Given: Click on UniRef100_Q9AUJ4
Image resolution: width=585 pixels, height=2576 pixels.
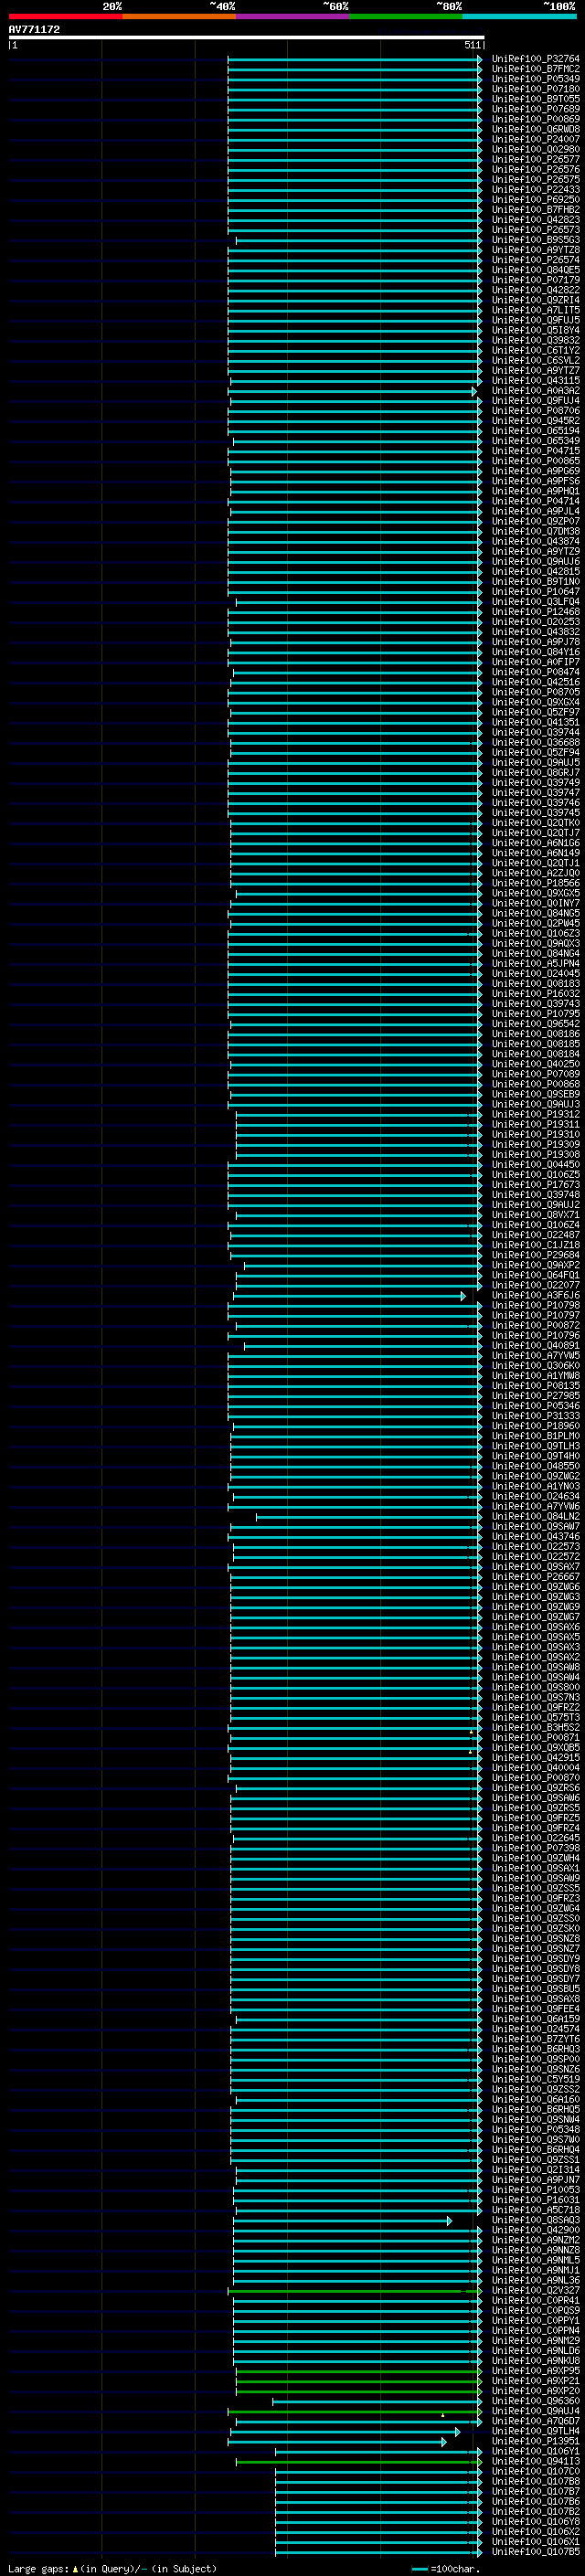Looking at the screenshot, I should pyautogui.click(x=536, y=2410).
